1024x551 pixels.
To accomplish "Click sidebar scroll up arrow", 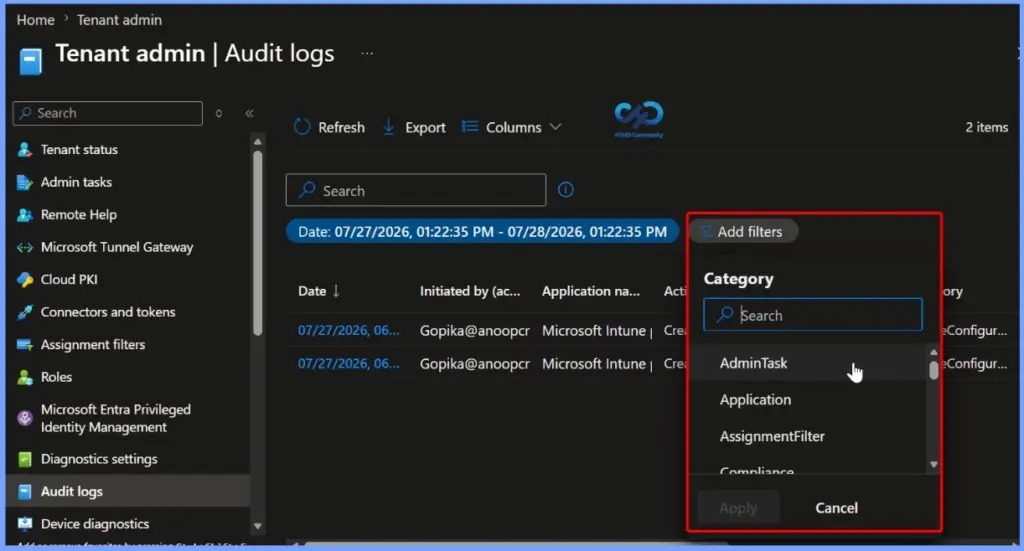I will (x=258, y=142).
